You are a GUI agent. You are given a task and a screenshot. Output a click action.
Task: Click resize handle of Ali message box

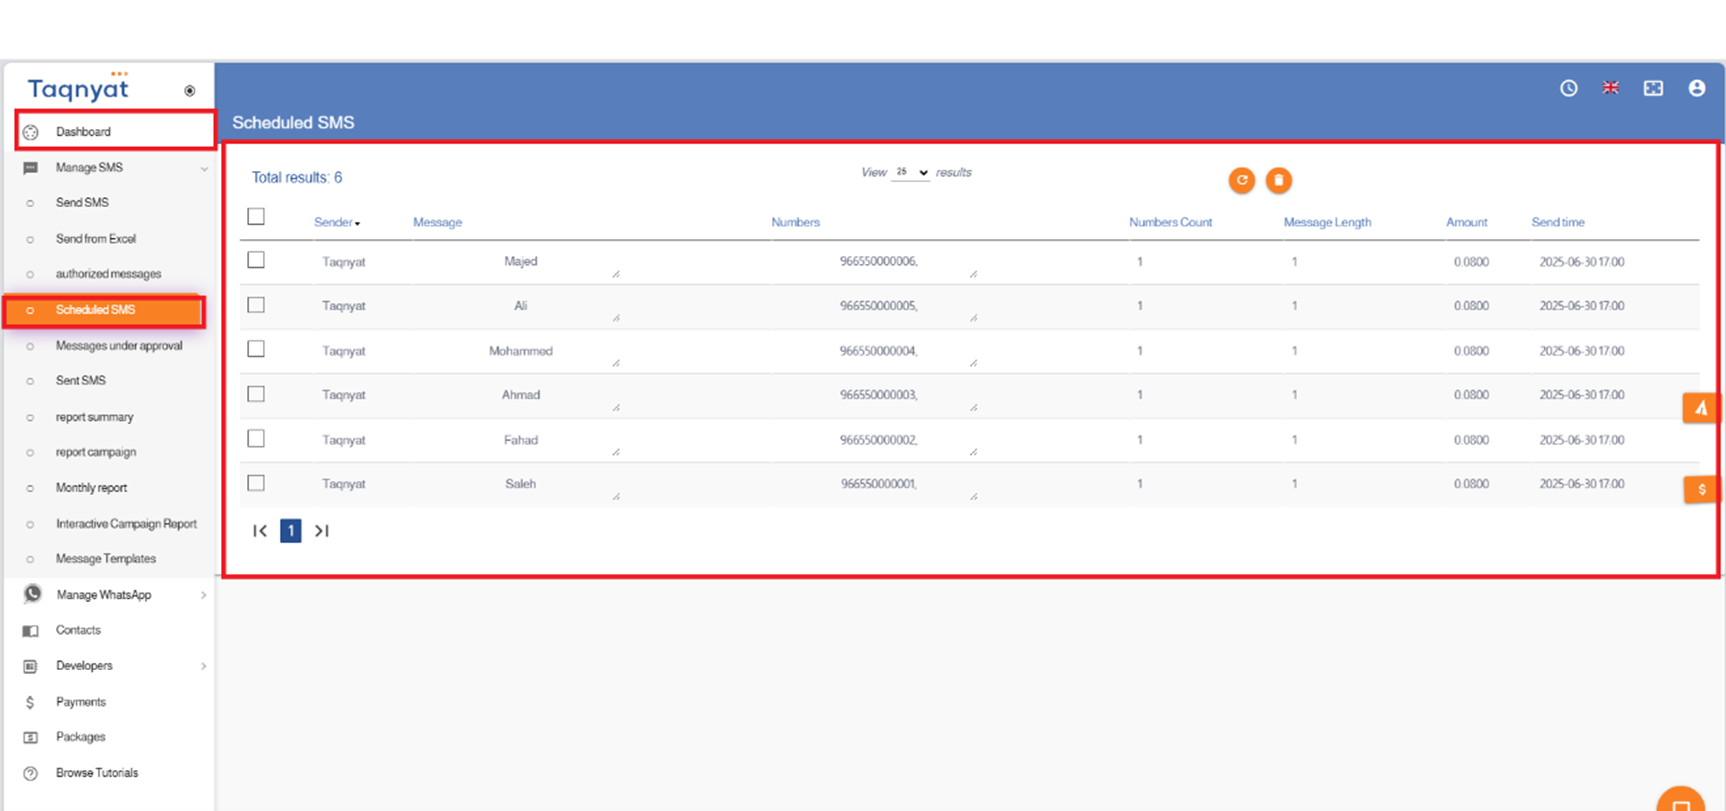tap(616, 318)
